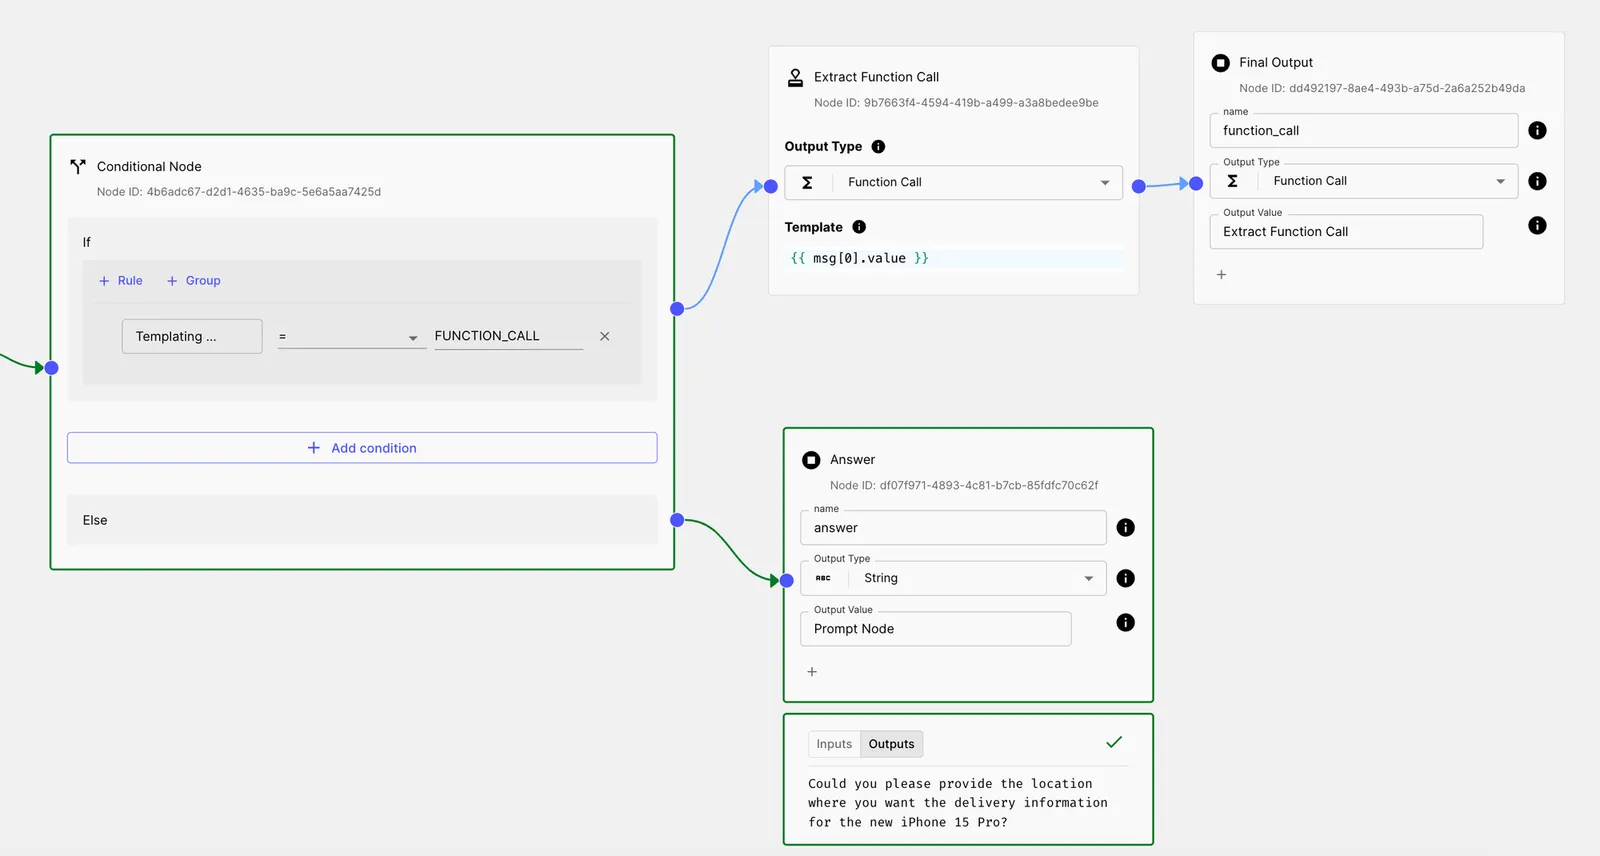Click Conditional Node ID text
Screen dimensions: 1600x856
(x=239, y=192)
